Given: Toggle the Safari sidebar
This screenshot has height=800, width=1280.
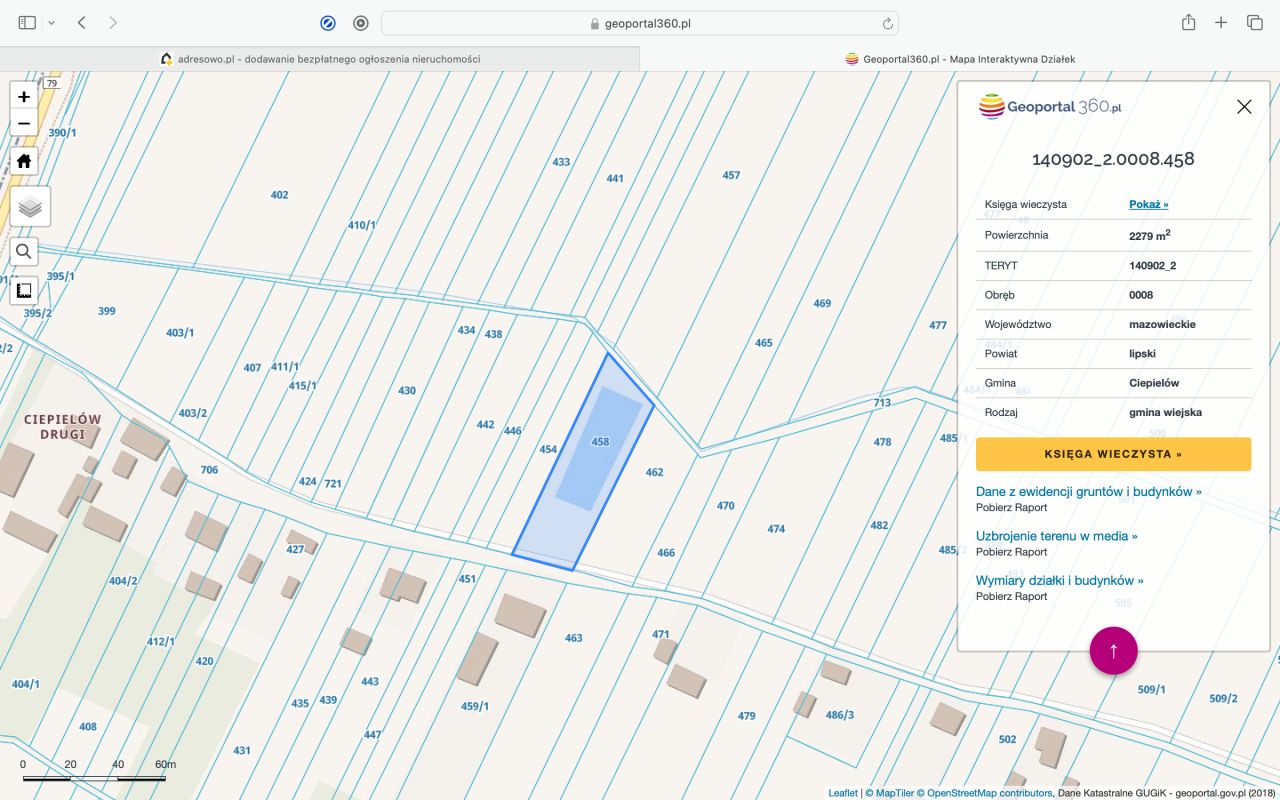Looking at the screenshot, I should click(27, 23).
